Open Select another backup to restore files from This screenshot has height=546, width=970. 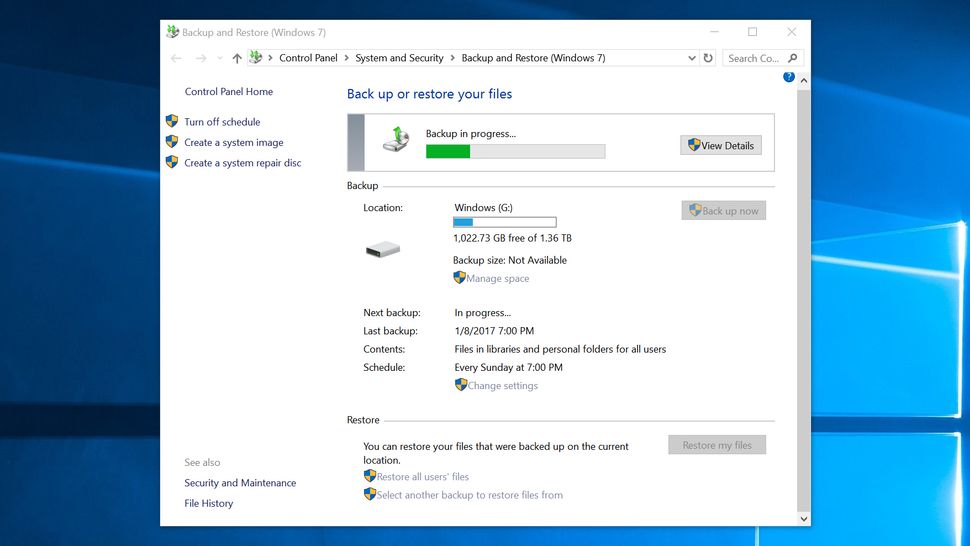click(470, 495)
